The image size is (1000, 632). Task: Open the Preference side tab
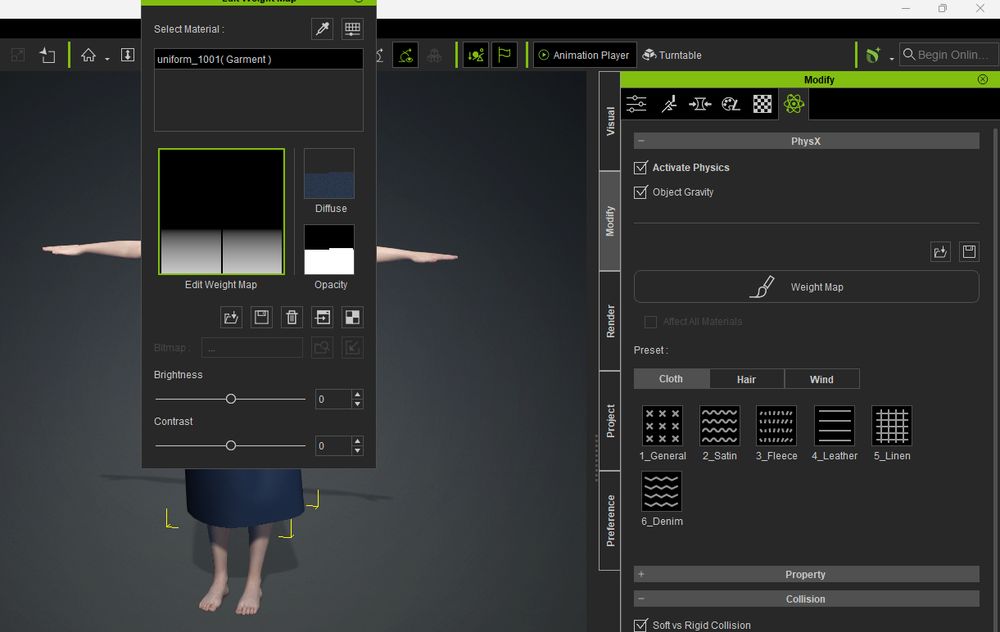pos(610,520)
